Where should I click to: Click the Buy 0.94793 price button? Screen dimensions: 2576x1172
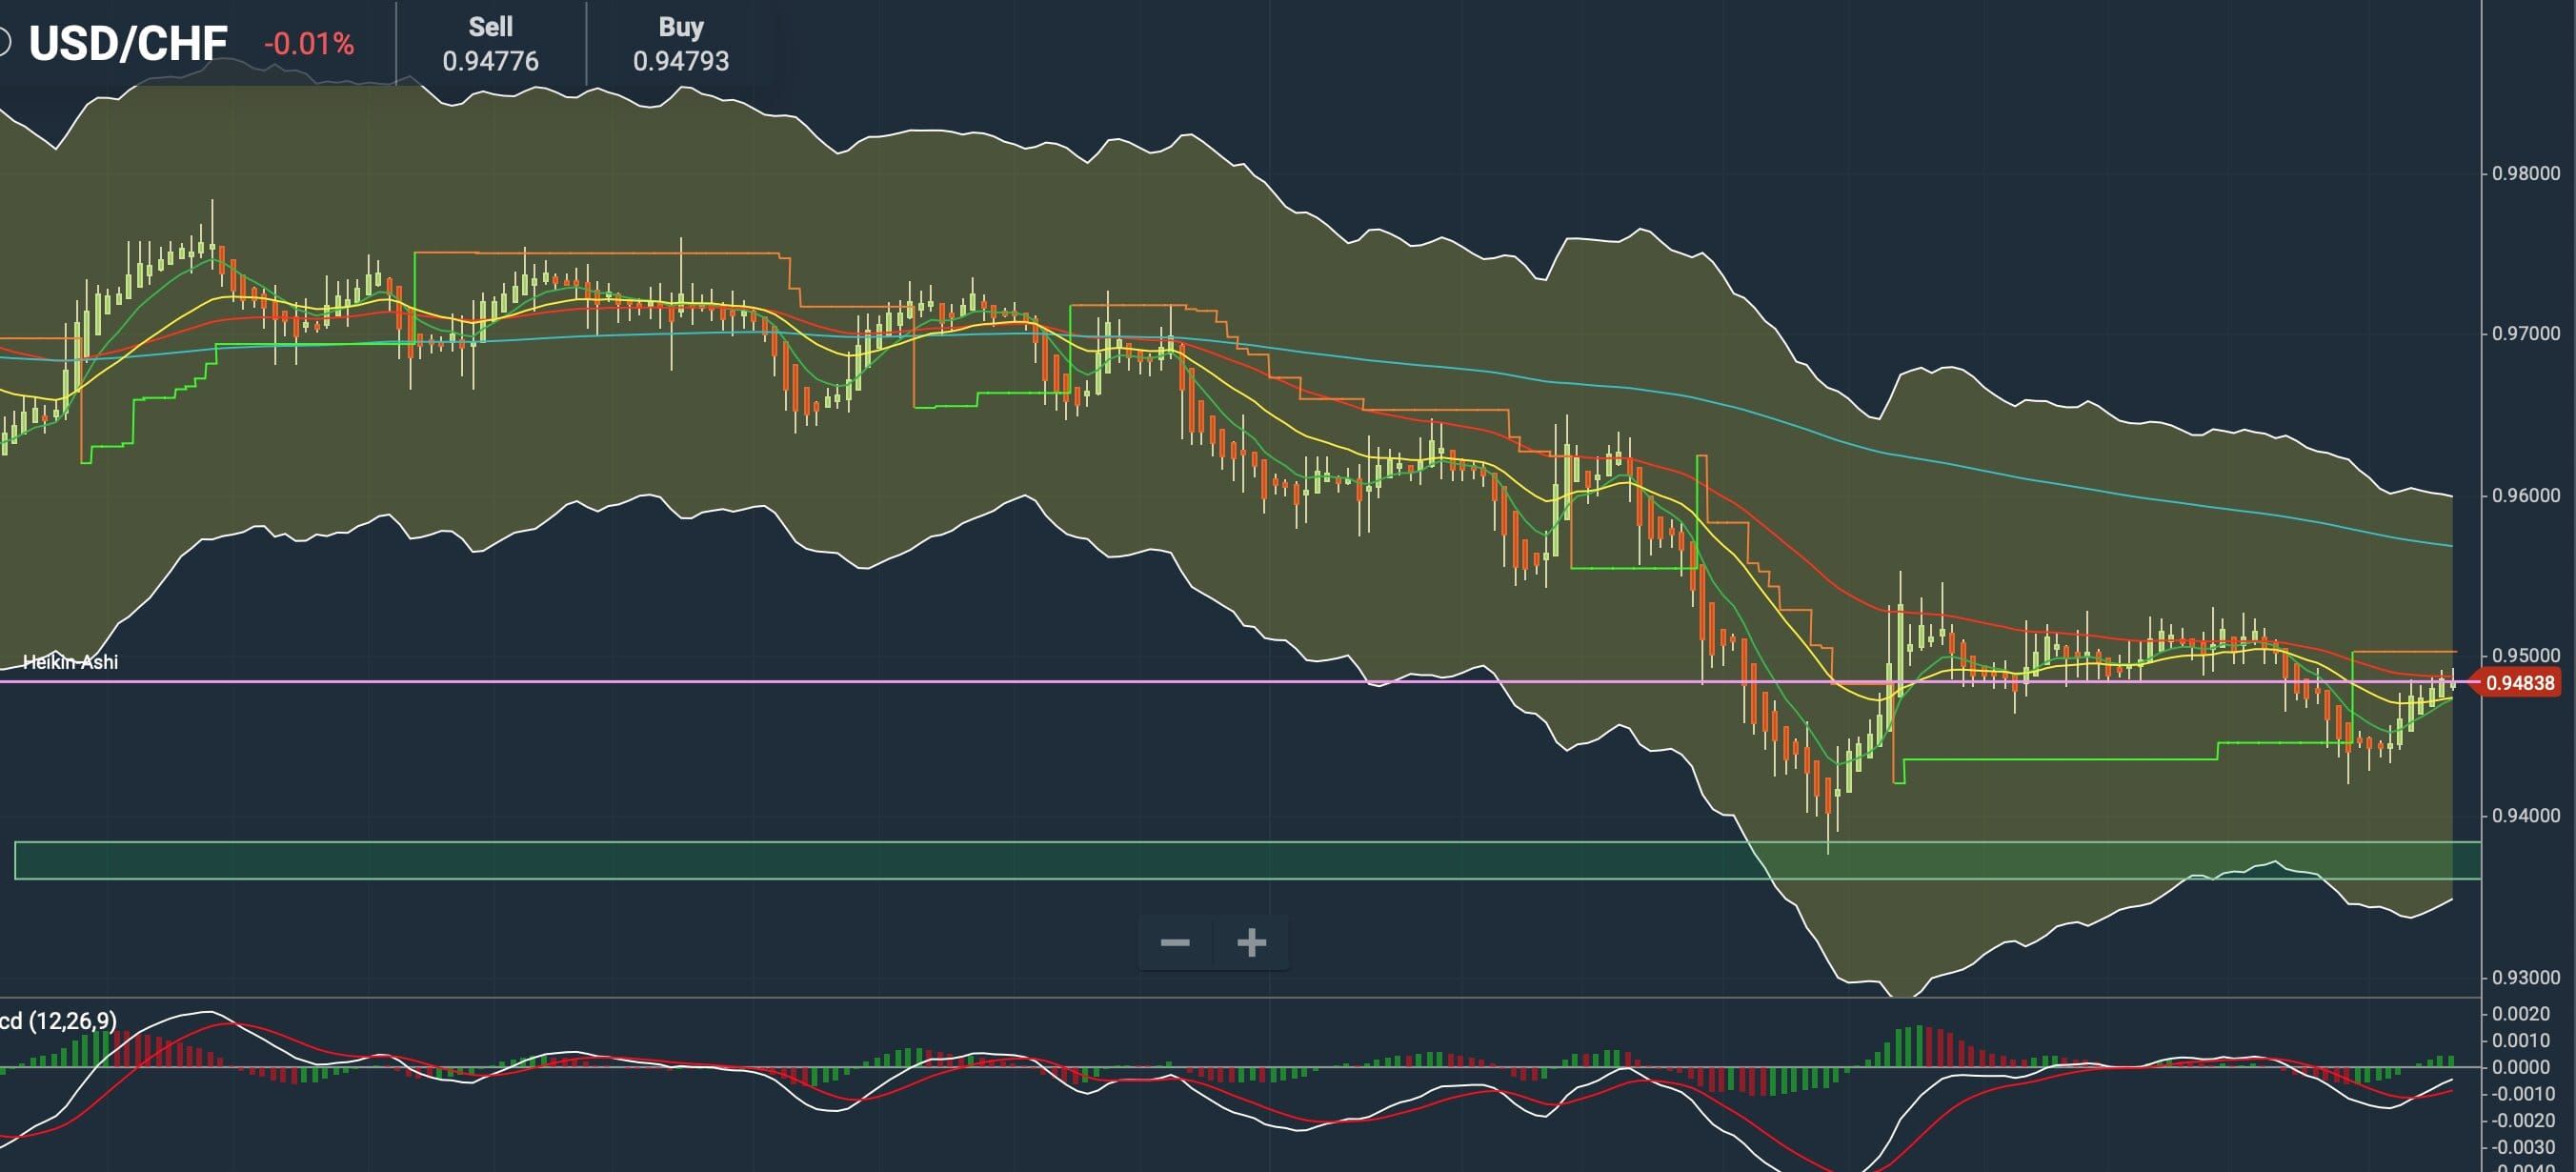(681, 44)
